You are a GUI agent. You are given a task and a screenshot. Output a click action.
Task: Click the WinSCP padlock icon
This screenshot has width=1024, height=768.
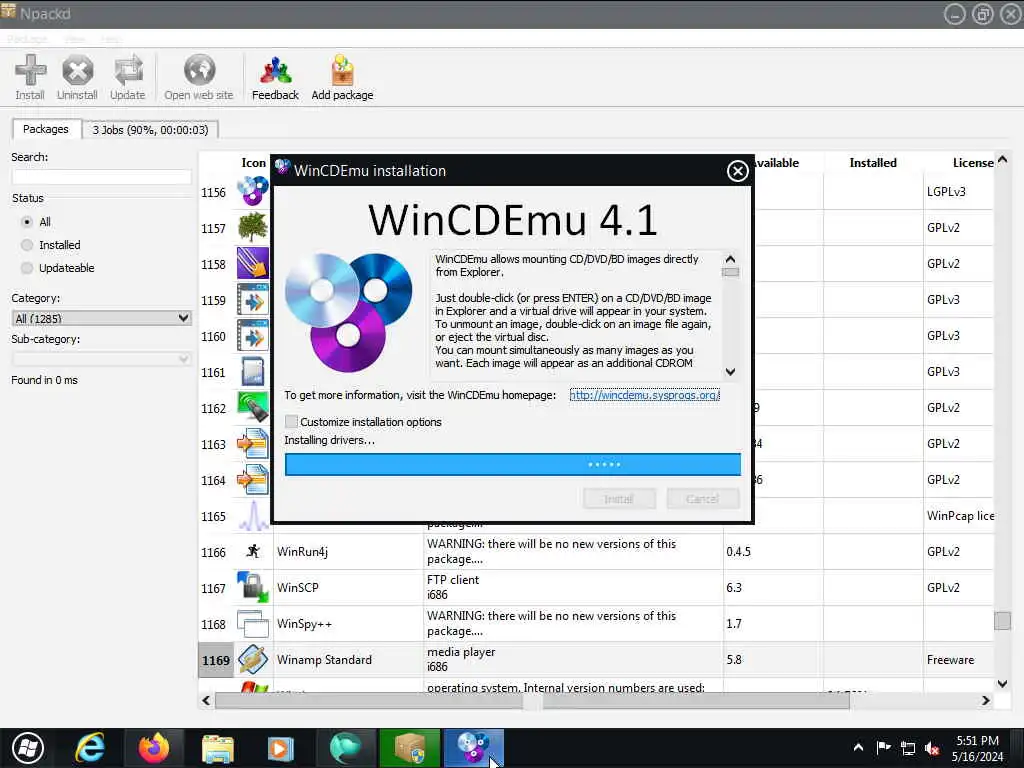pyautogui.click(x=253, y=587)
